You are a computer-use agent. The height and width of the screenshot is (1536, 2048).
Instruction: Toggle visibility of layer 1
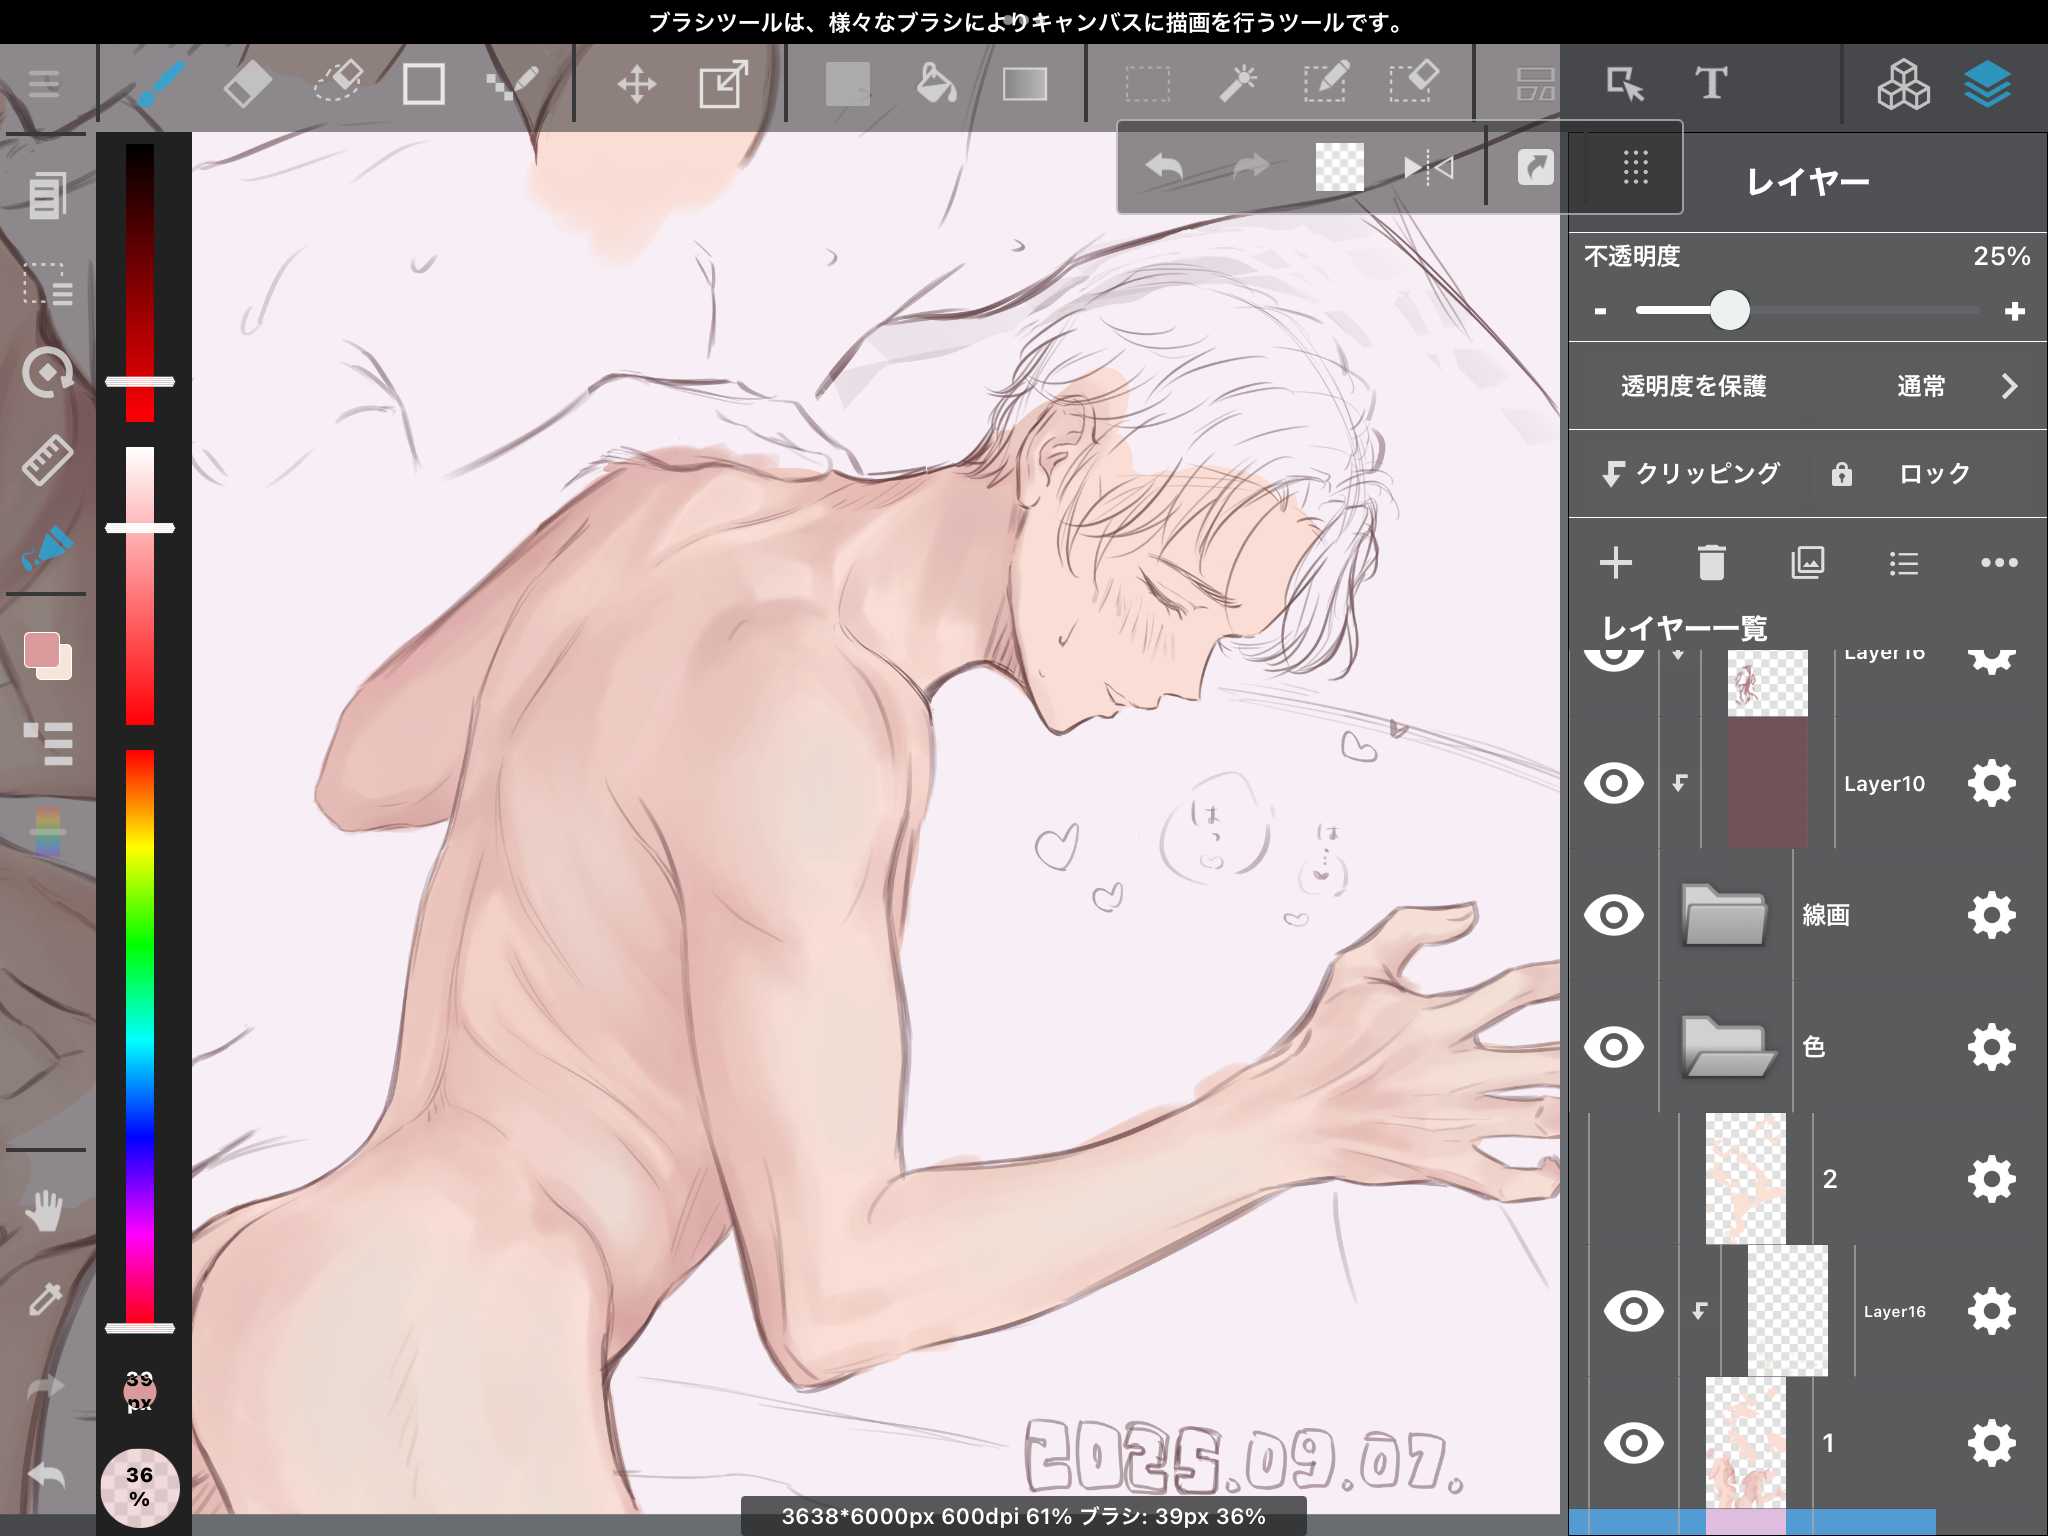[1633, 1443]
